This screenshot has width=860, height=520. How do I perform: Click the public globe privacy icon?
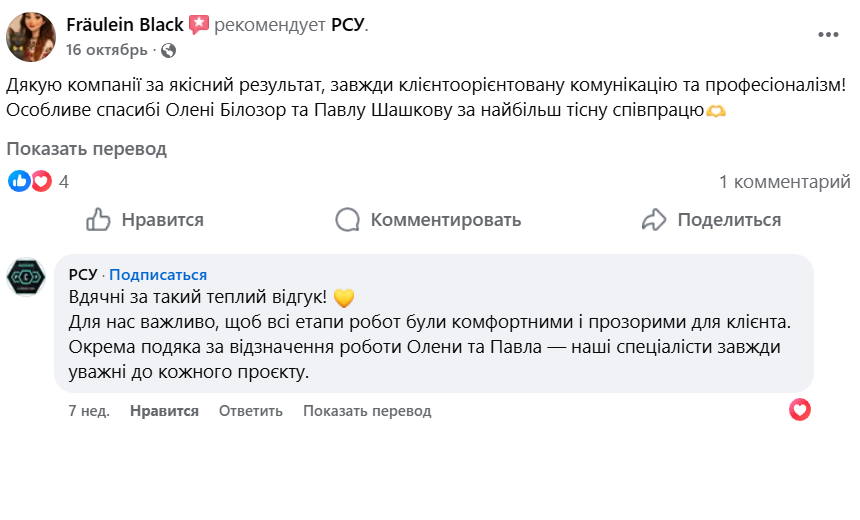168,50
